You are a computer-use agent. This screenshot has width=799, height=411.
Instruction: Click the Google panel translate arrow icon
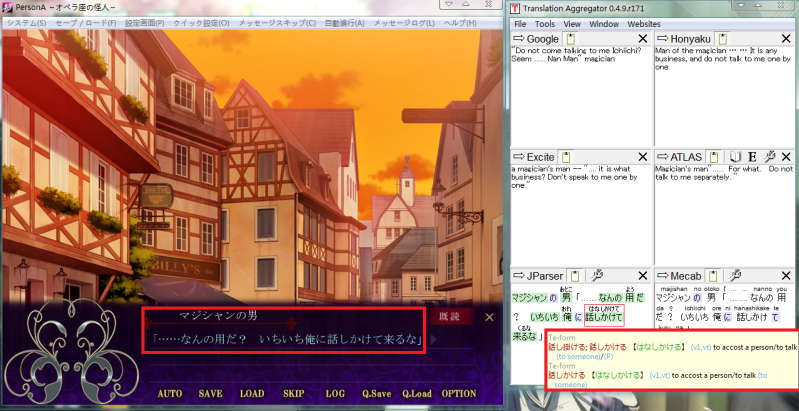pos(520,38)
